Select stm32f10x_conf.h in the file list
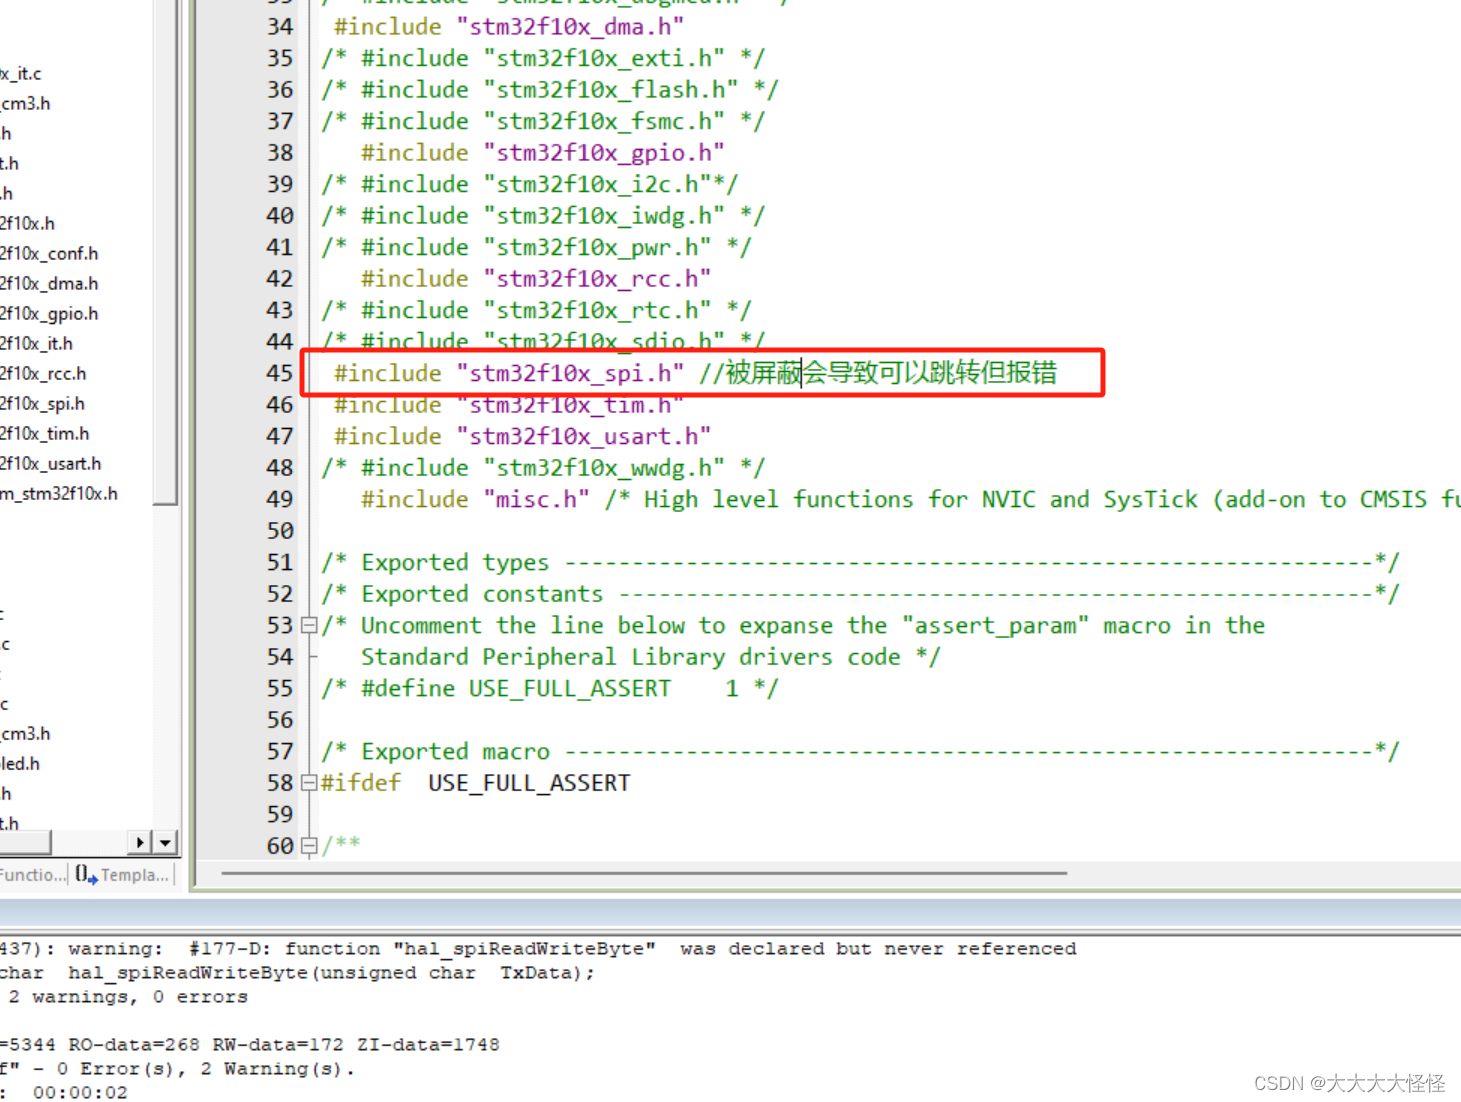Screen dimensions: 1461x1102 pyautogui.click(x=50, y=253)
